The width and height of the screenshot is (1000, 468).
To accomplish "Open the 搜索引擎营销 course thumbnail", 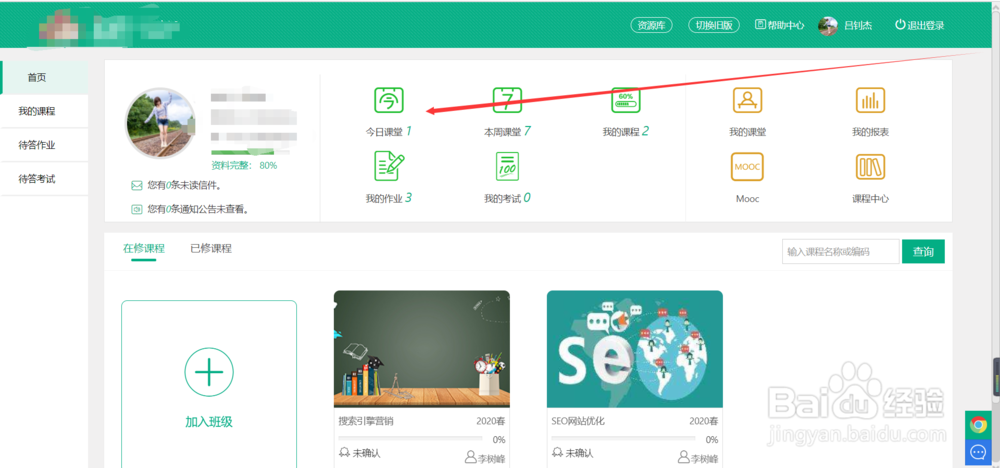I will [x=422, y=349].
